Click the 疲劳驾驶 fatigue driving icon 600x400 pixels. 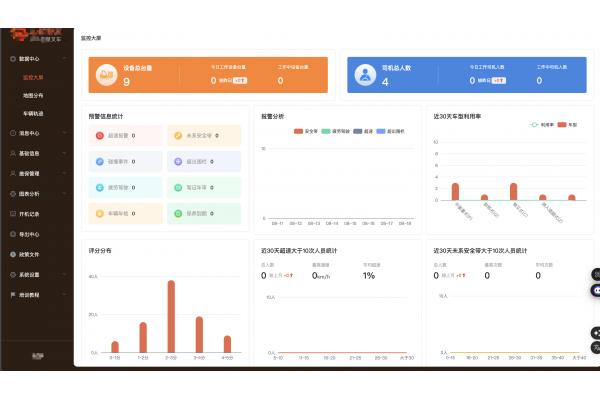[98, 187]
